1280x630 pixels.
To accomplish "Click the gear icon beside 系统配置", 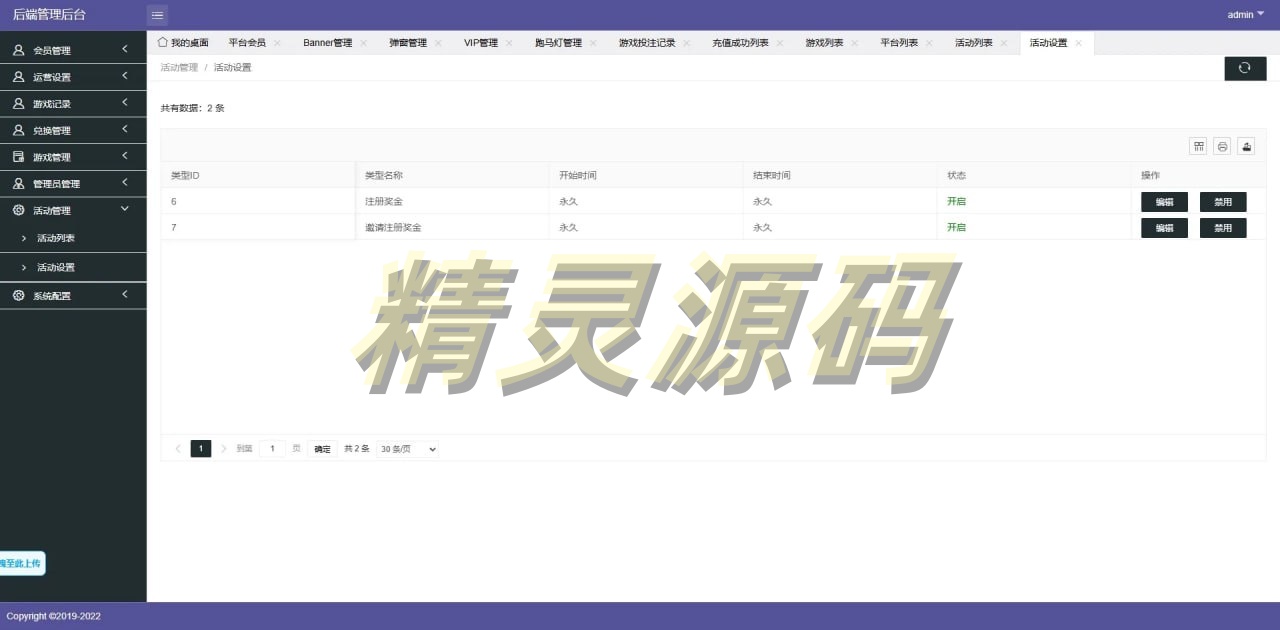I will [18, 295].
